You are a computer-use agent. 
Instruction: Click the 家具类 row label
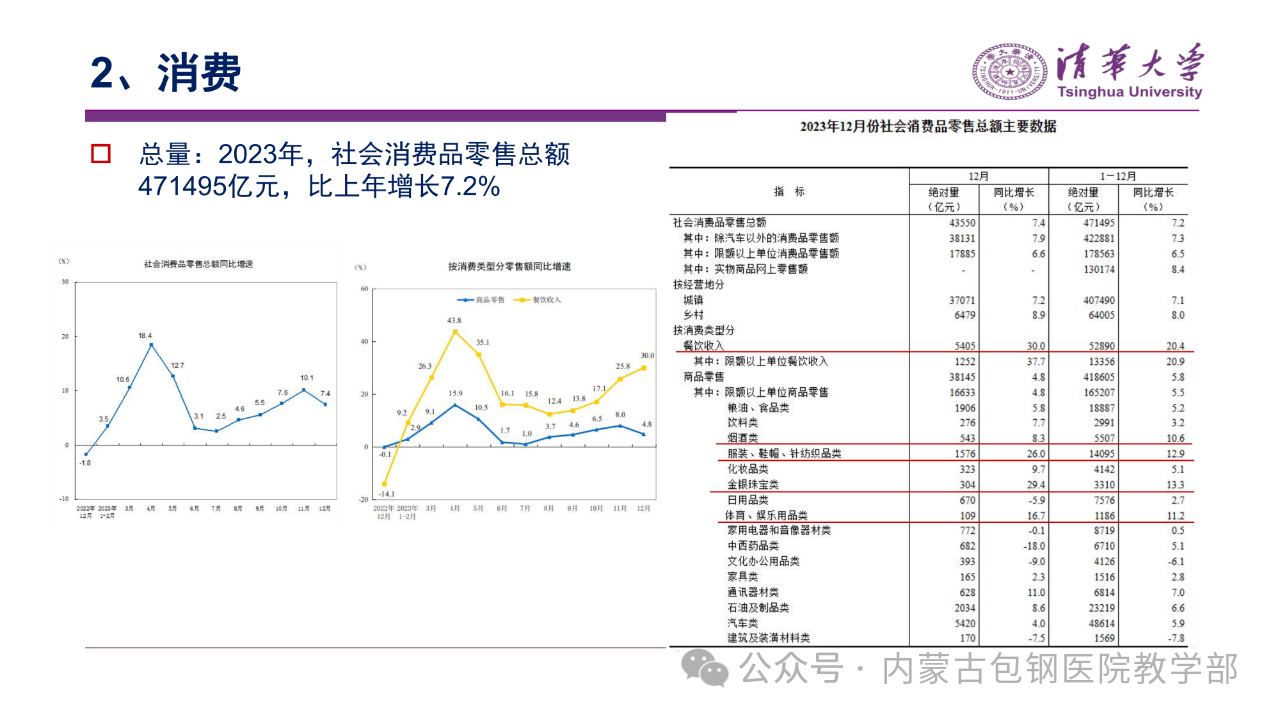coord(743,577)
